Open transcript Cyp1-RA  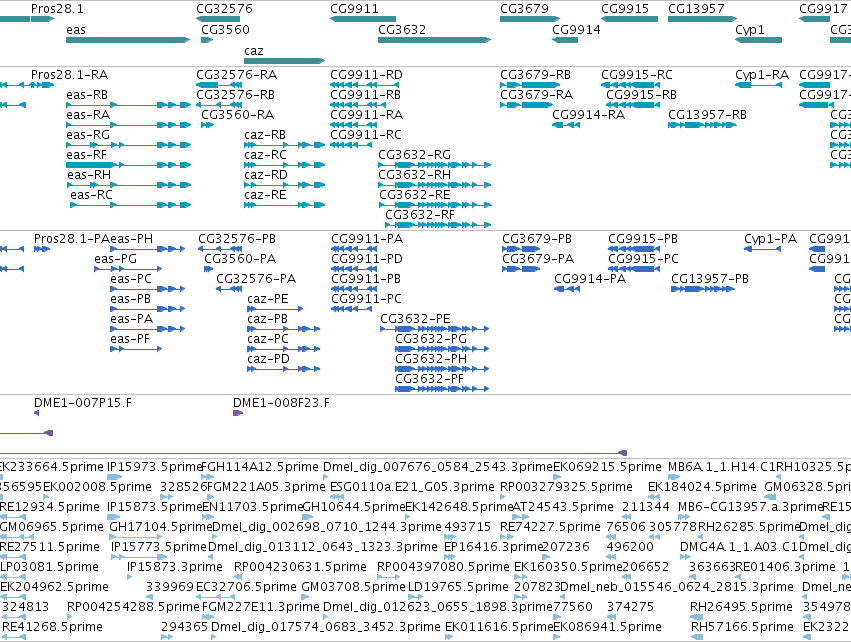tap(762, 74)
